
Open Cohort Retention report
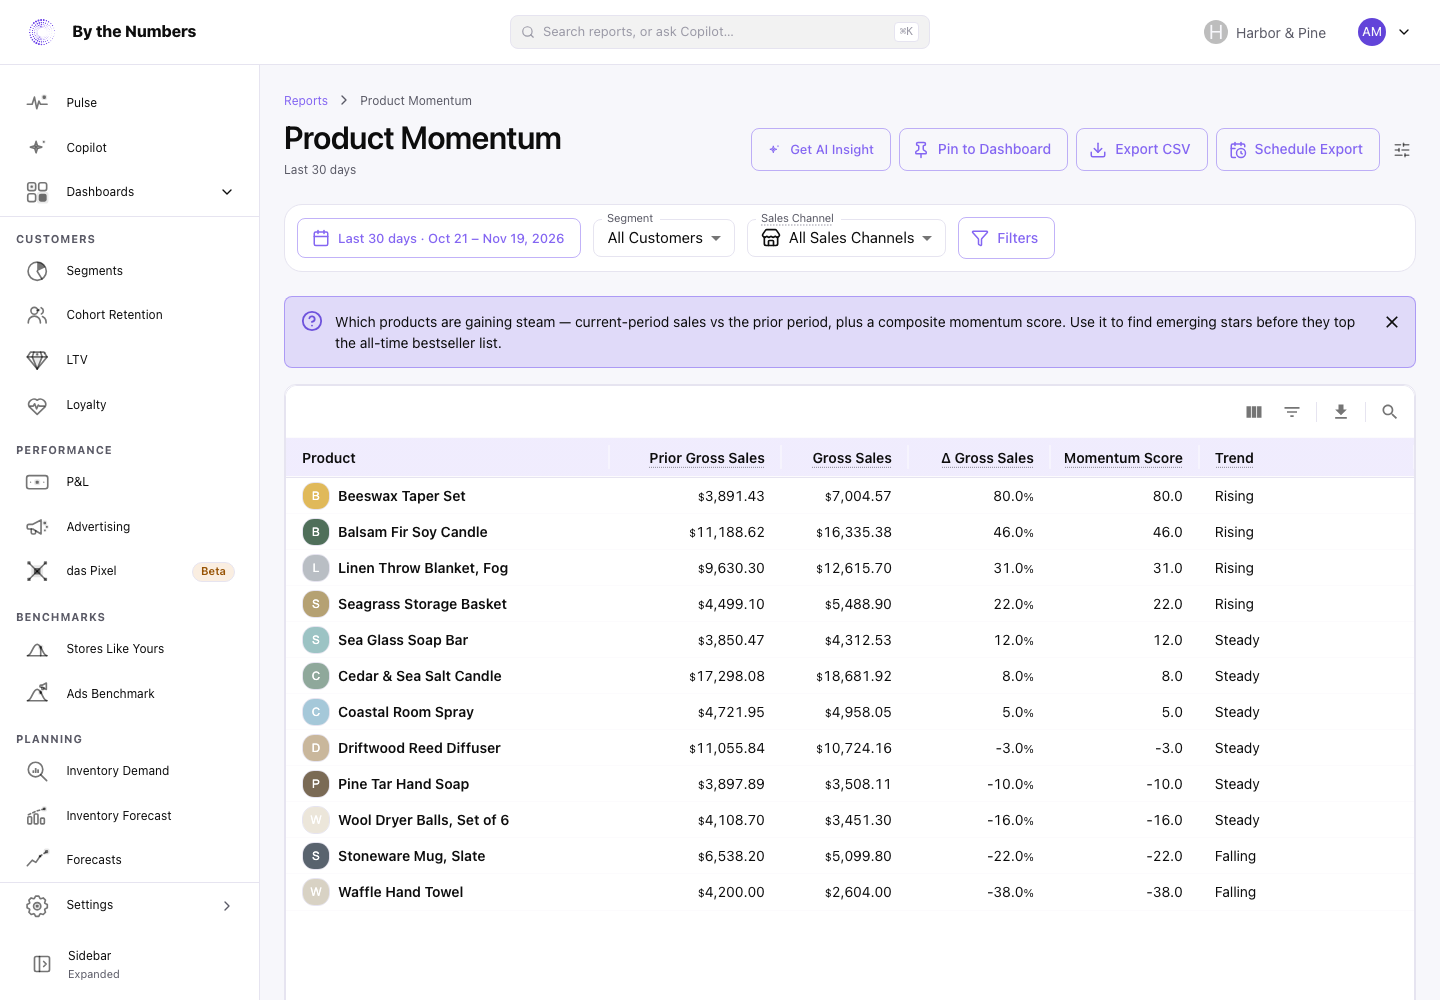(x=130, y=315)
